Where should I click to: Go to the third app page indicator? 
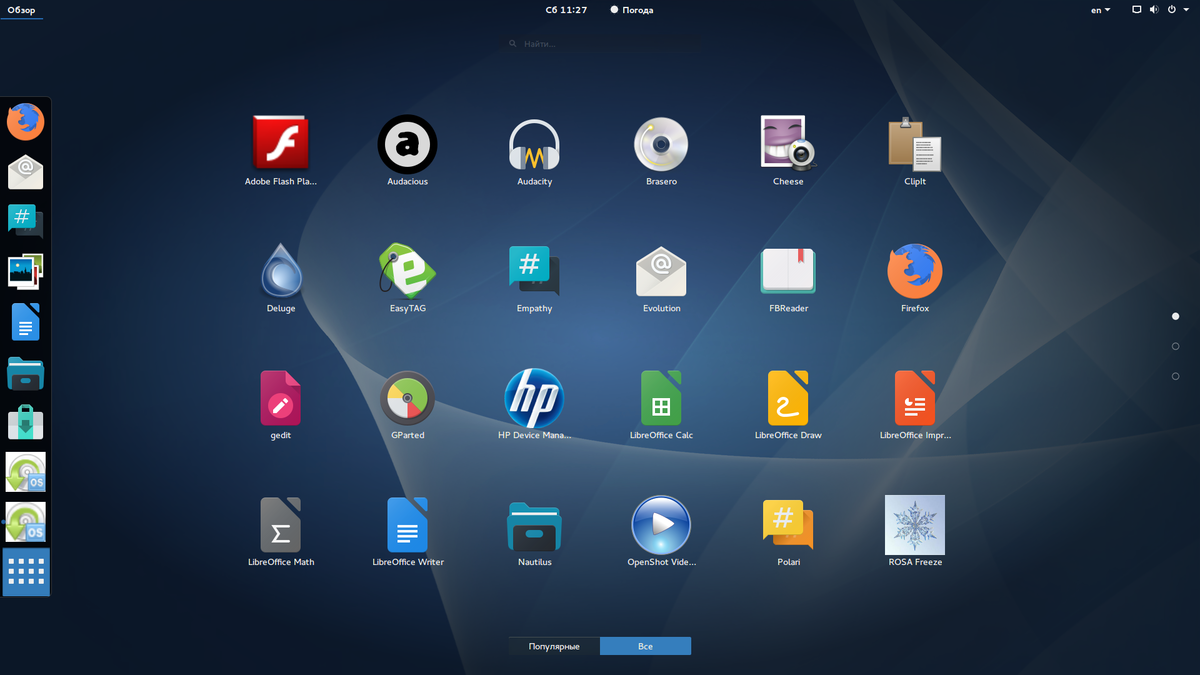[1175, 376]
